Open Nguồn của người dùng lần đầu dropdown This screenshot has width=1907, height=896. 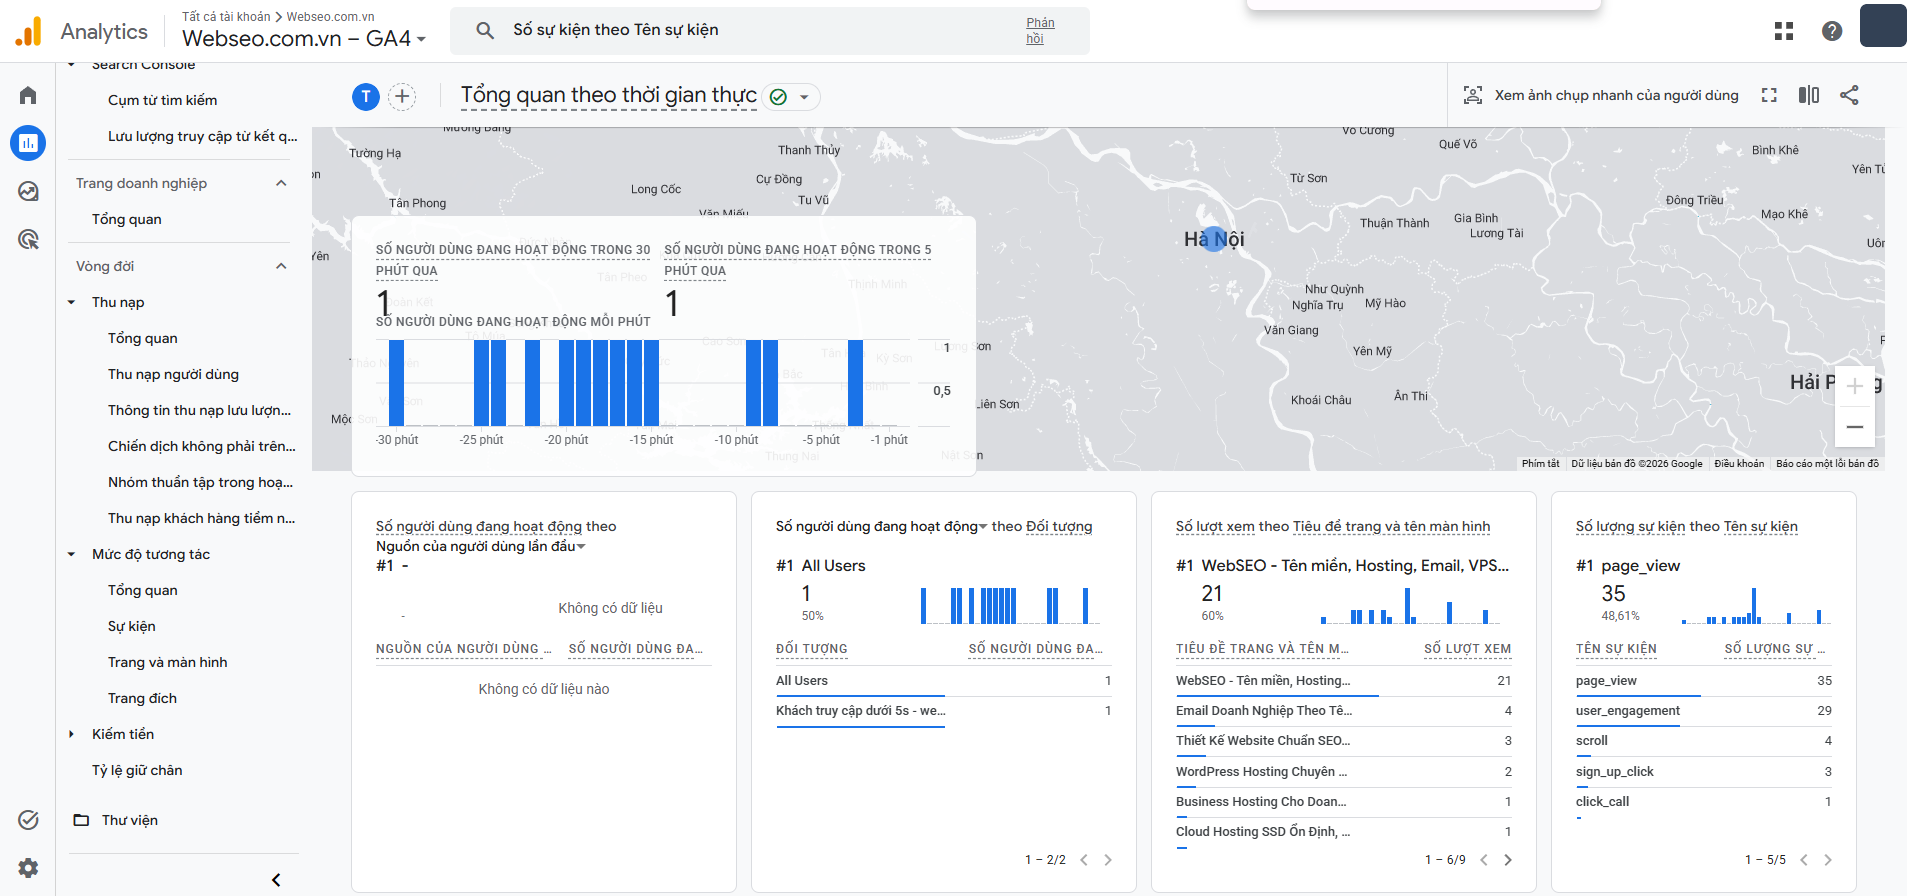point(481,546)
